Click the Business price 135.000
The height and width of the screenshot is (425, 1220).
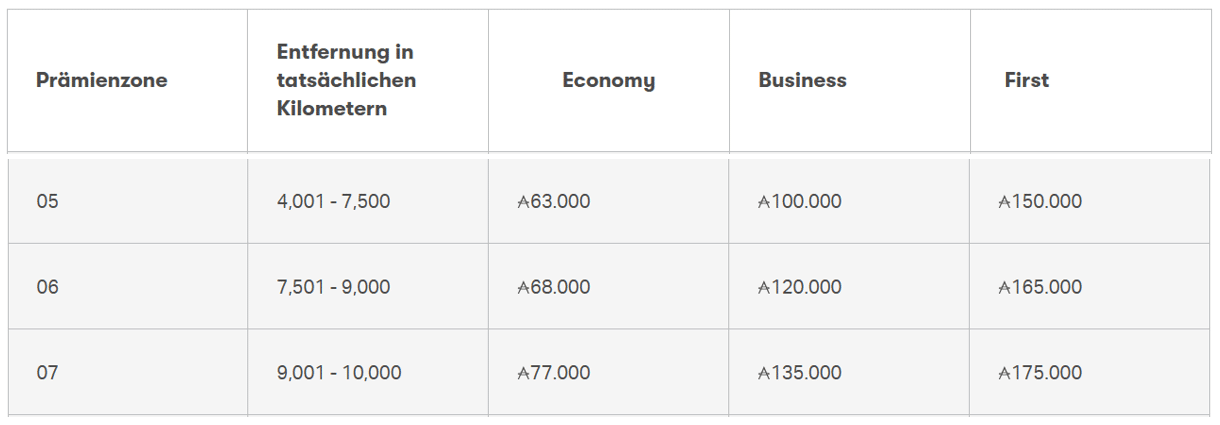[800, 373]
